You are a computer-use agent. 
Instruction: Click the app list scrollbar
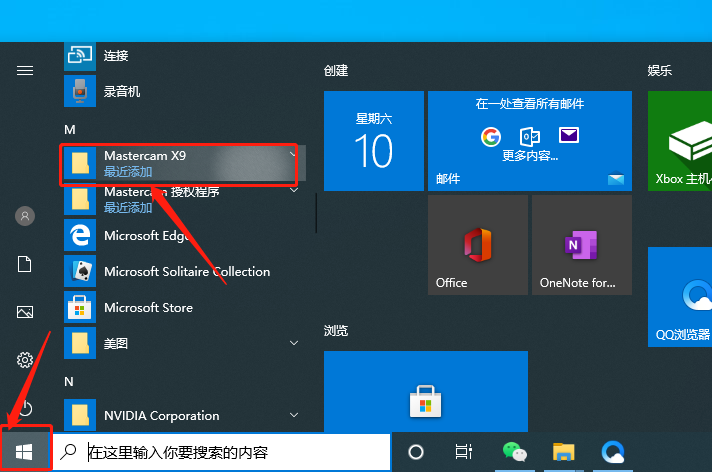coord(316,213)
